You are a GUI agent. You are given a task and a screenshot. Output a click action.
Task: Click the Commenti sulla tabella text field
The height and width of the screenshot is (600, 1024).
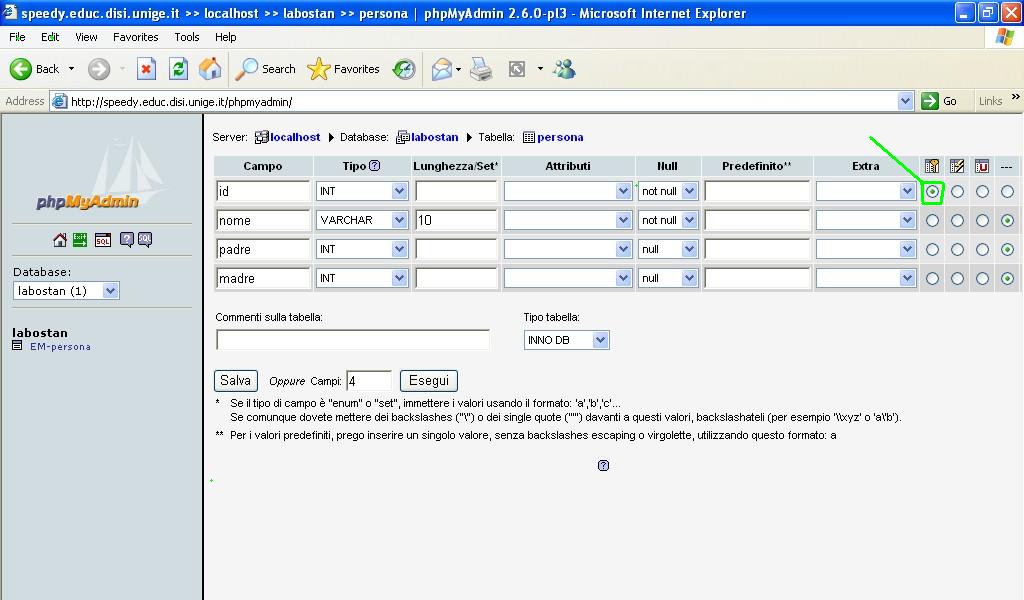352,340
